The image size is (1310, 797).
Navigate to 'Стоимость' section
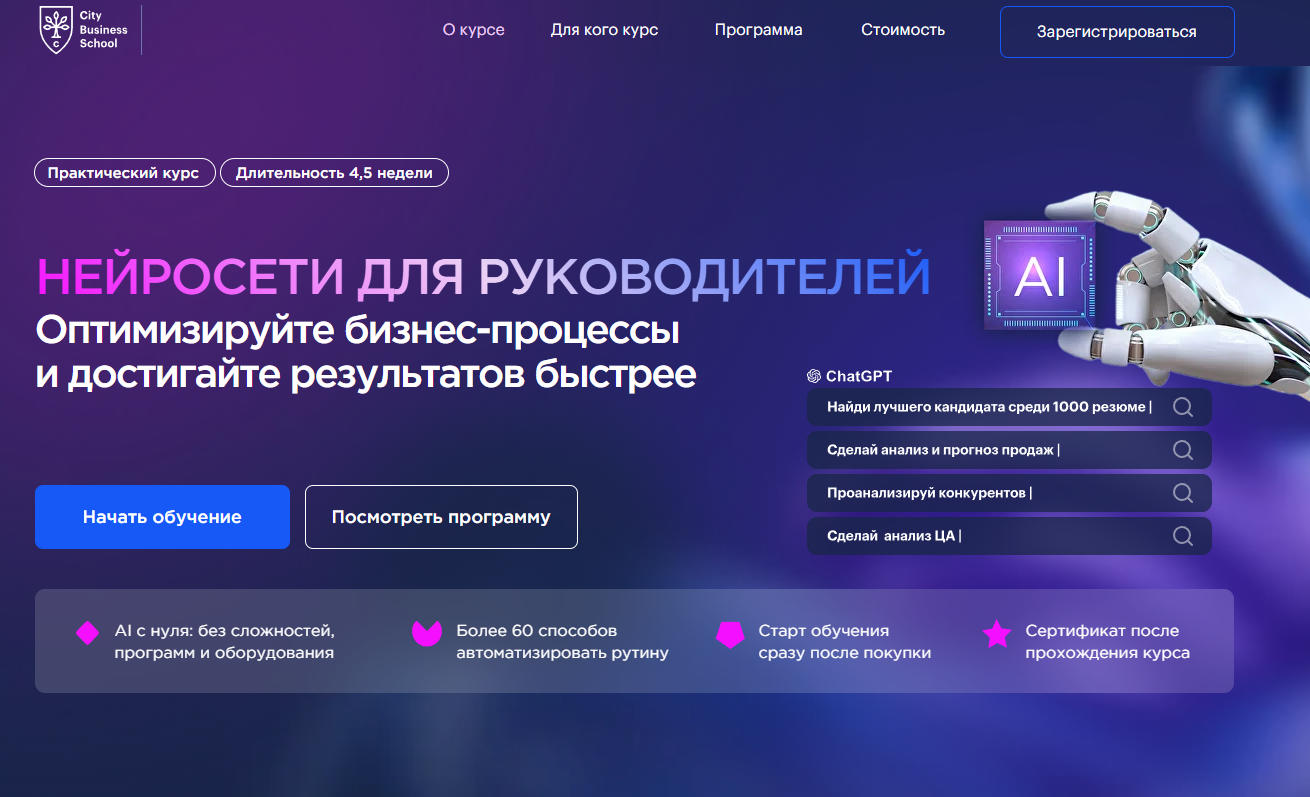click(903, 30)
